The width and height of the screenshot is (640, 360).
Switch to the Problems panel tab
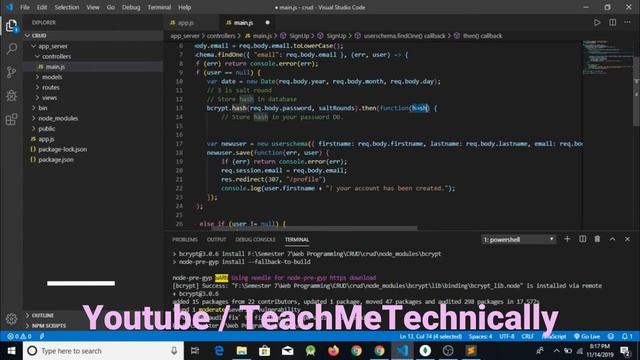point(184,240)
